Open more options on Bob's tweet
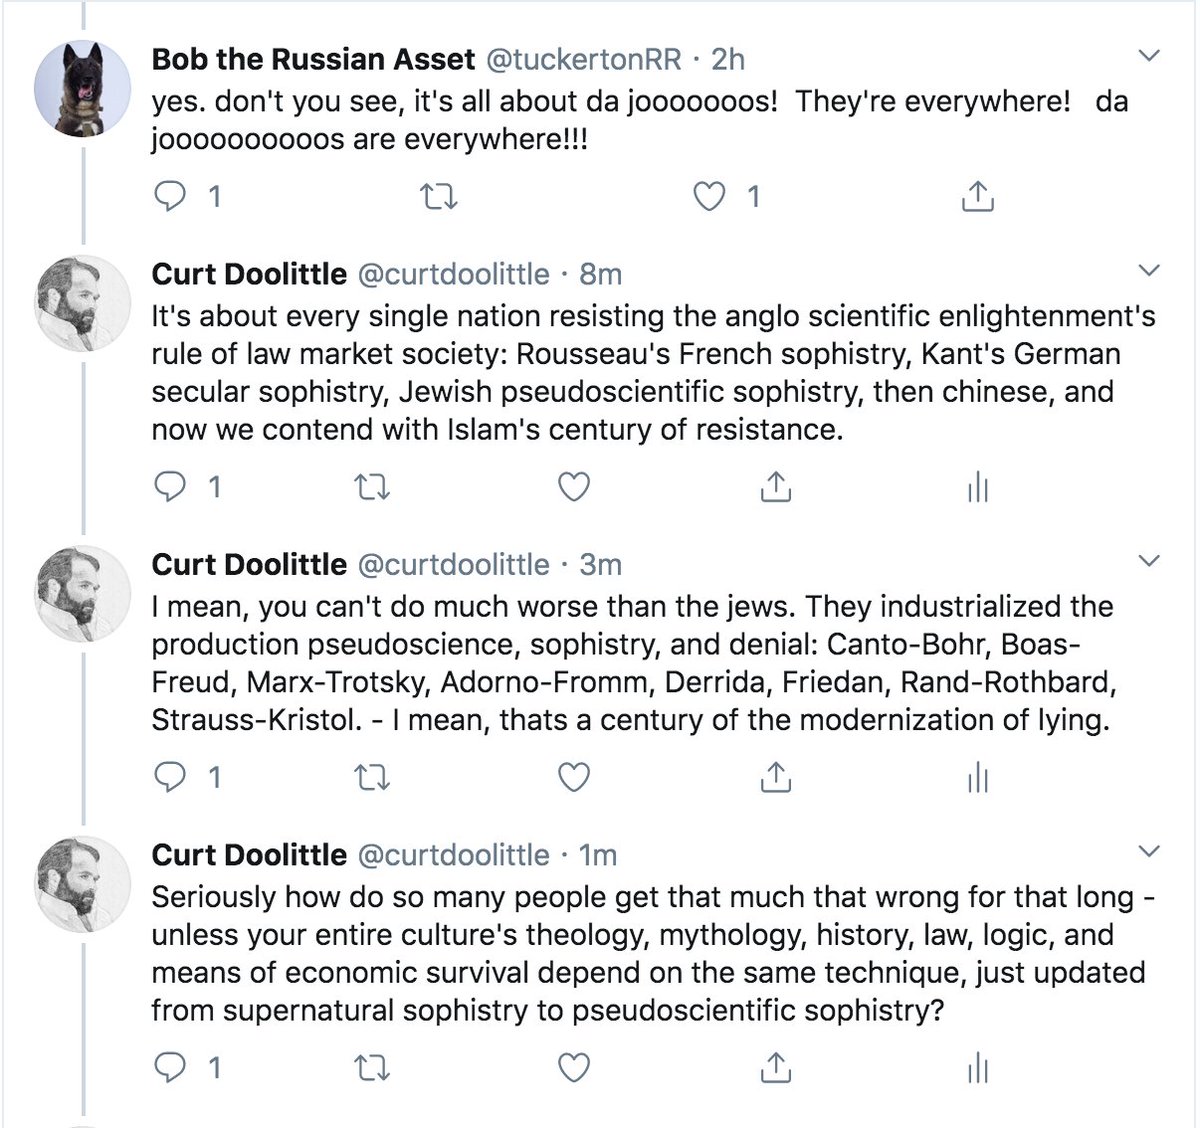Viewport: 1200px width, 1128px height. click(1150, 56)
